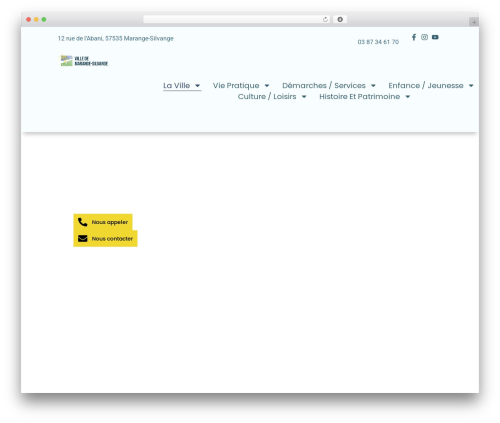Viewport: 500px width, 423px height.
Task: Click the phone number 03 87 34 61 70
Action: (x=378, y=42)
